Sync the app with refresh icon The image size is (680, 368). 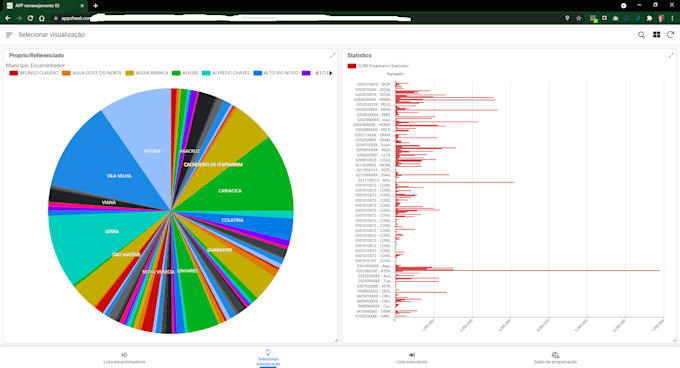click(x=670, y=35)
